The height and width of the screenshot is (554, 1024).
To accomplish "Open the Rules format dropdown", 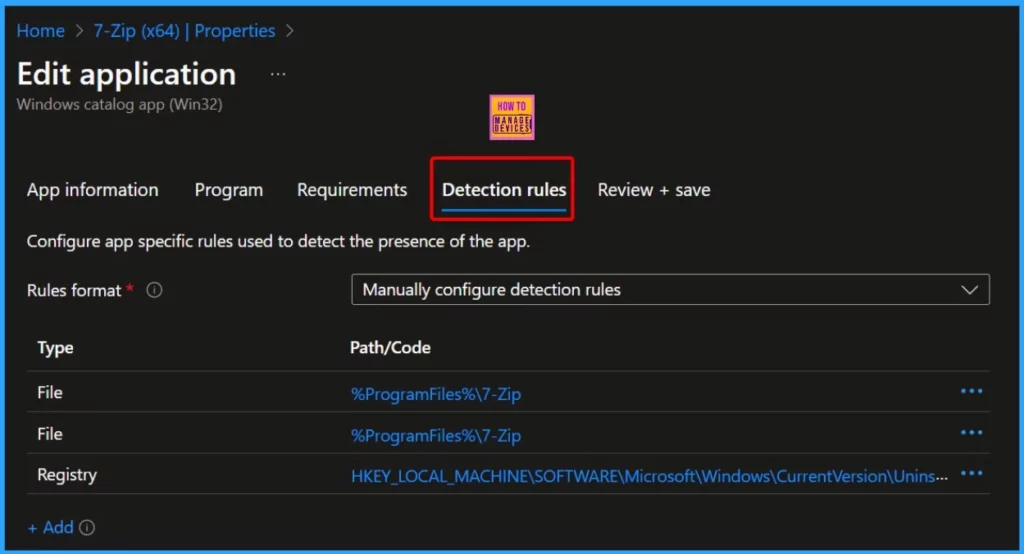I will (670, 289).
